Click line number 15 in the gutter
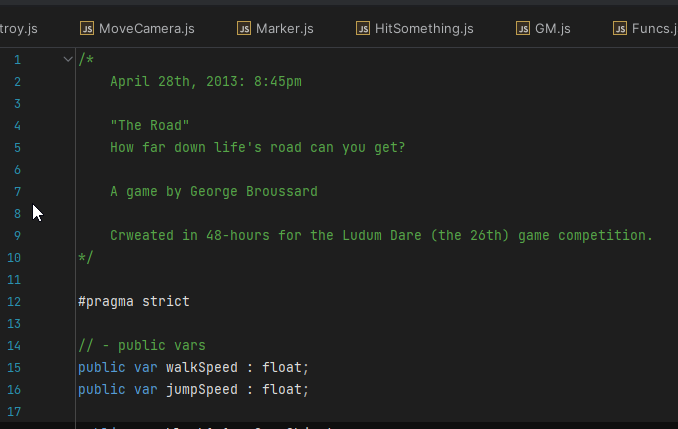The image size is (678, 429). 14,368
